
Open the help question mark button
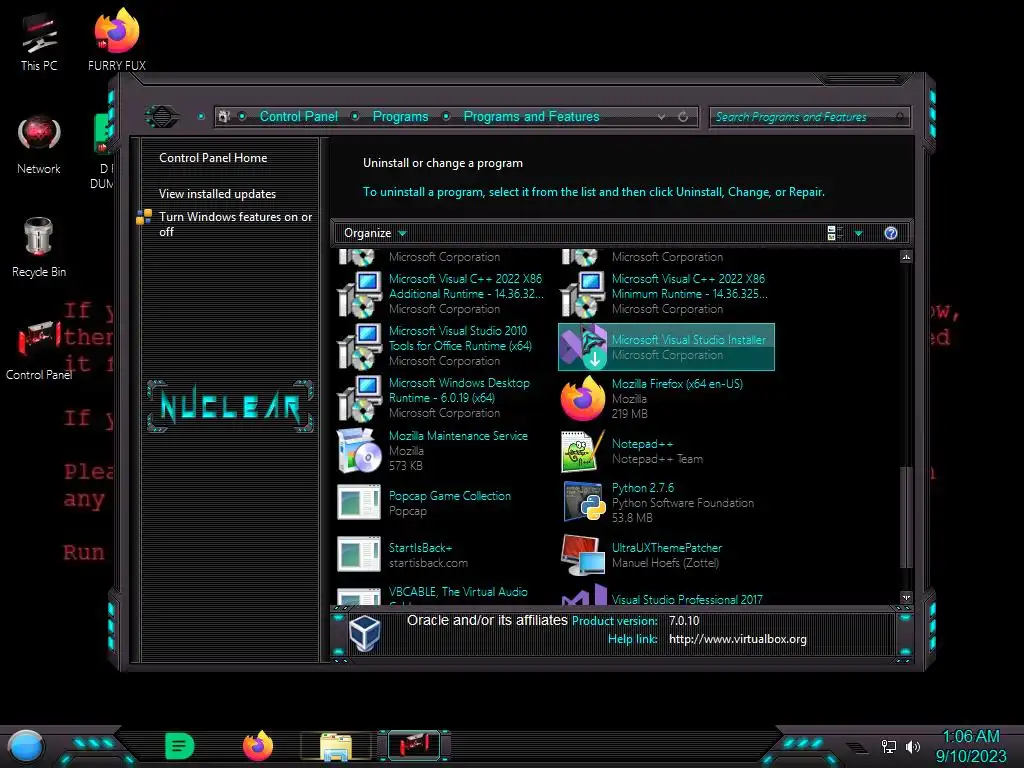pyautogui.click(x=891, y=233)
